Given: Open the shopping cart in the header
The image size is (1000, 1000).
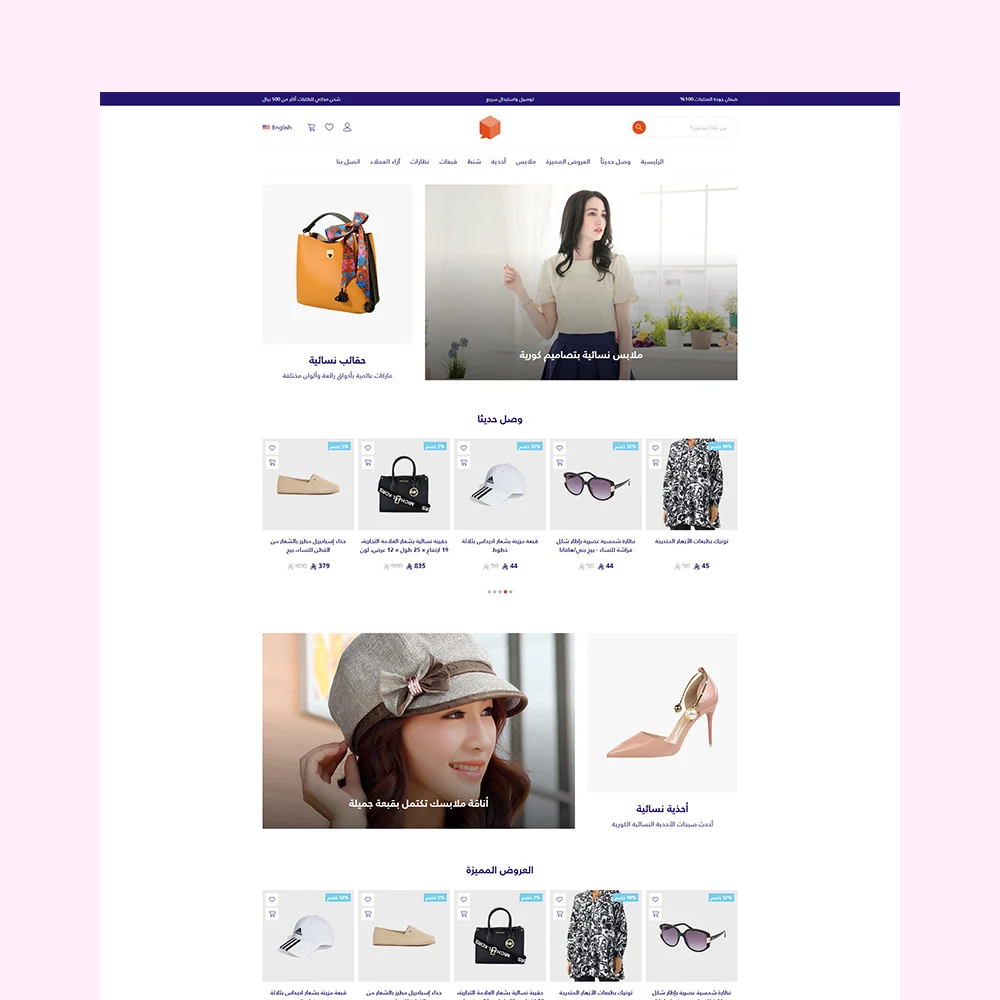Looking at the screenshot, I should pyautogui.click(x=311, y=128).
